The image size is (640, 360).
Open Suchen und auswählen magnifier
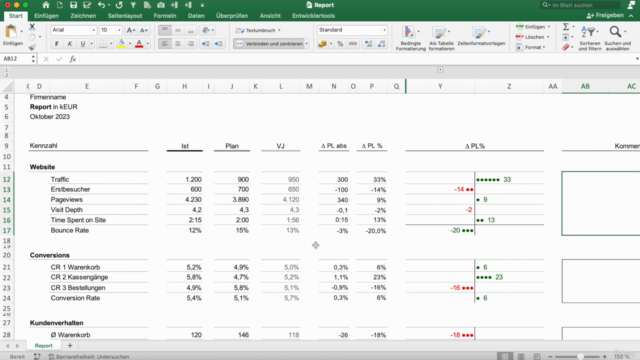[x=618, y=38]
